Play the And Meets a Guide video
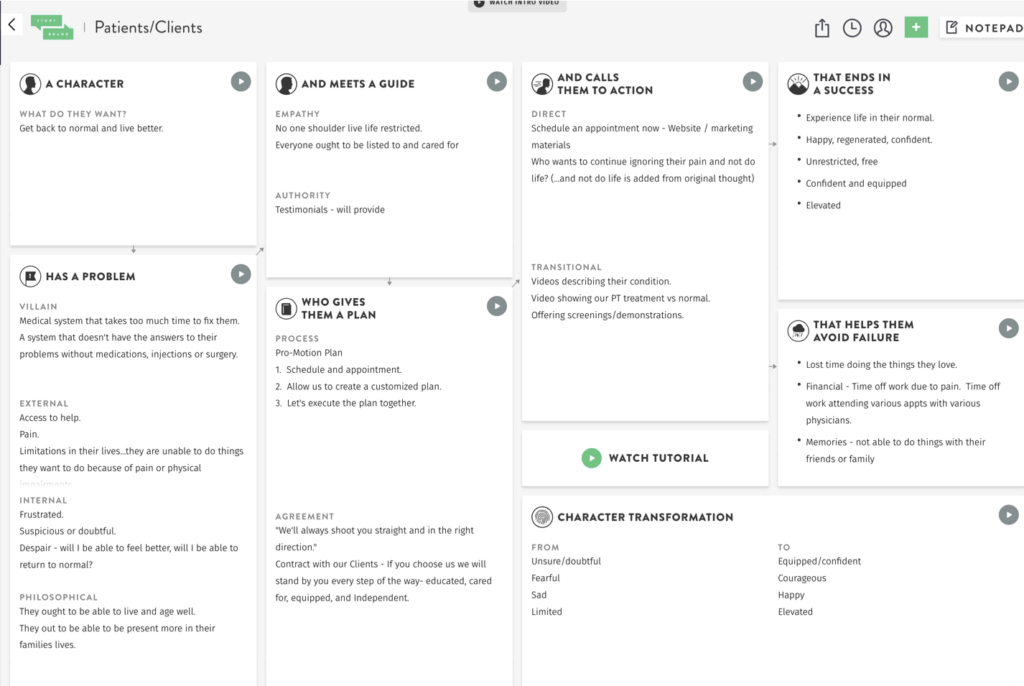The image size is (1024, 686). 497,82
